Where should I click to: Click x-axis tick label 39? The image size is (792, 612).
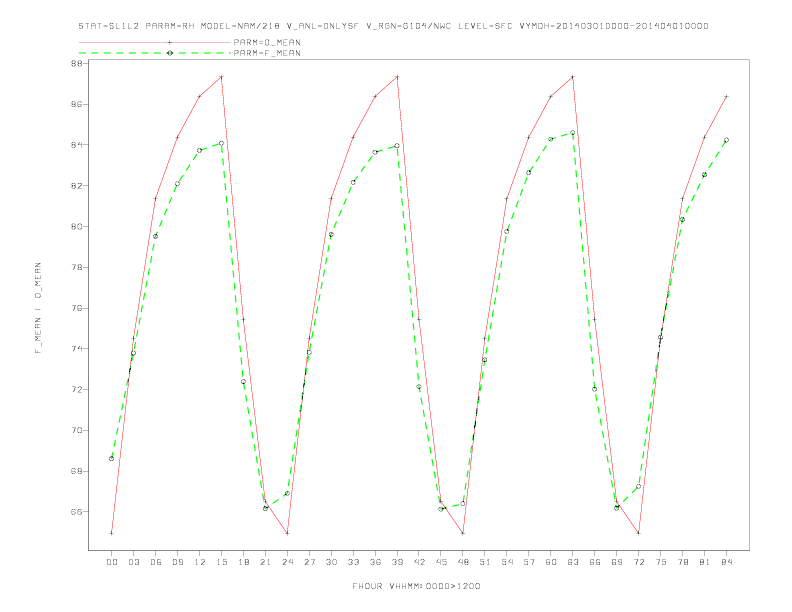tap(397, 562)
